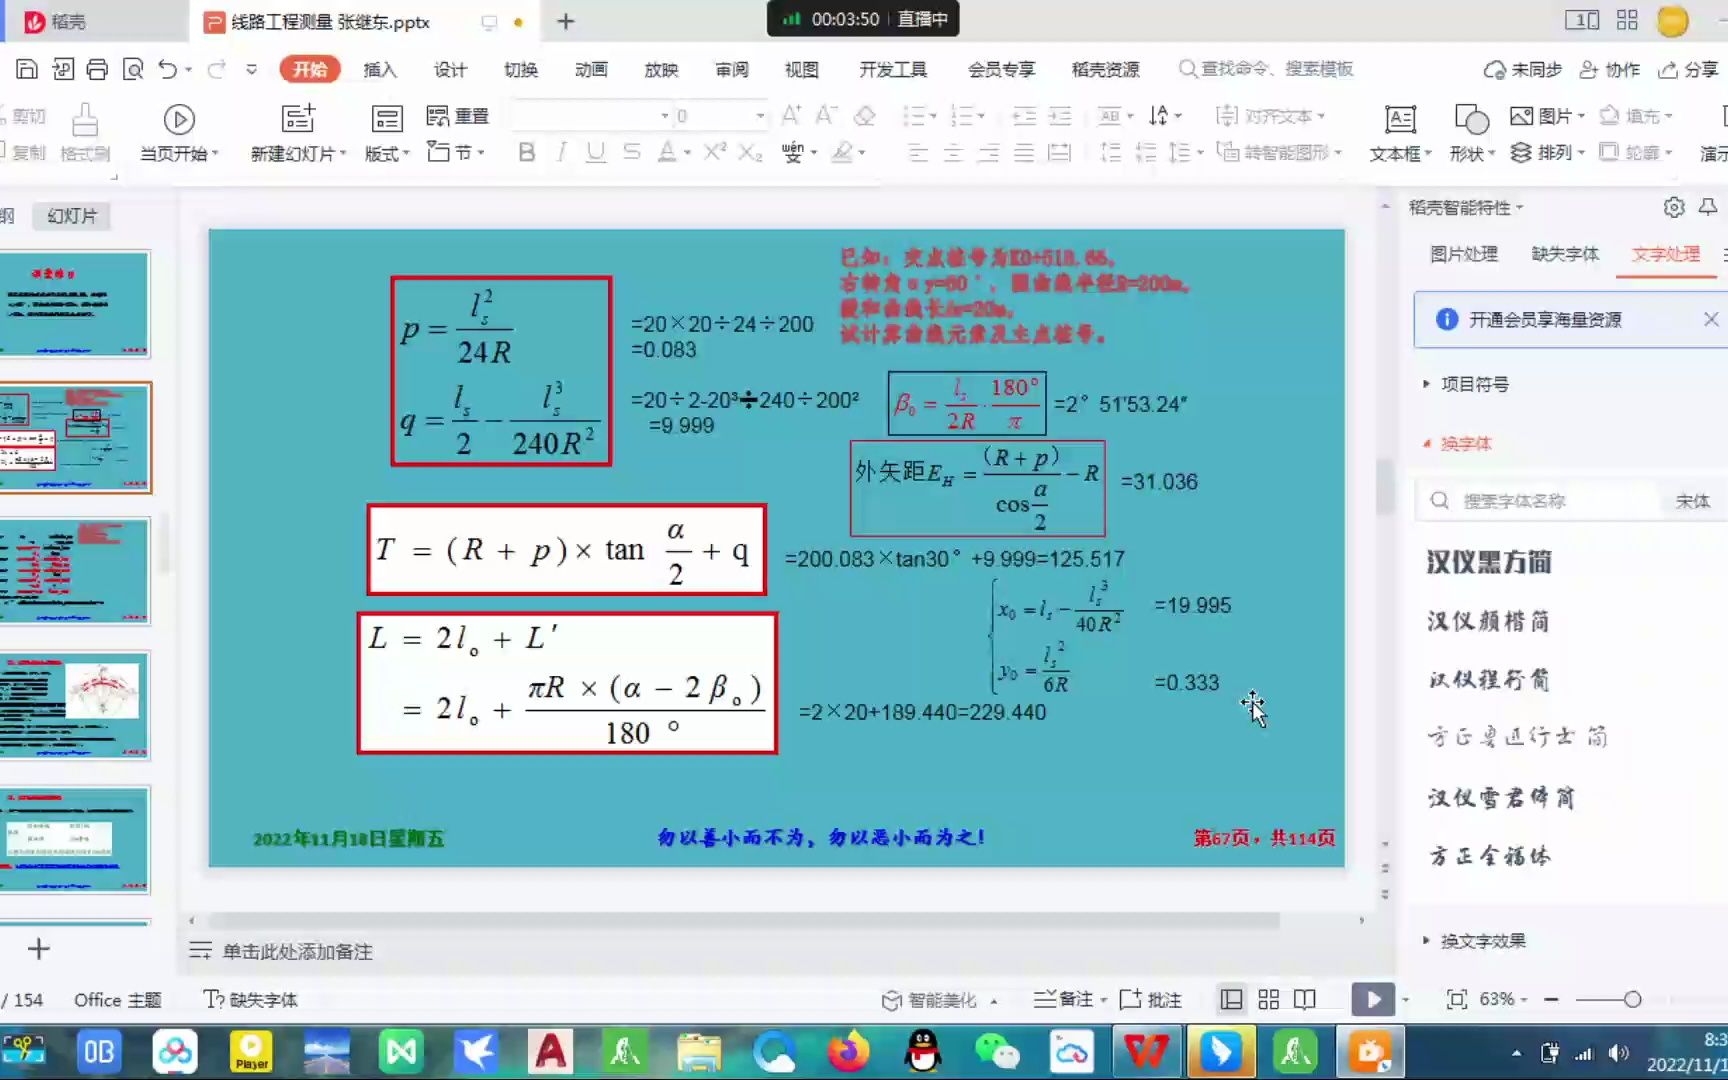Play slideshow from status bar
The image size is (1728, 1080).
1373,999
